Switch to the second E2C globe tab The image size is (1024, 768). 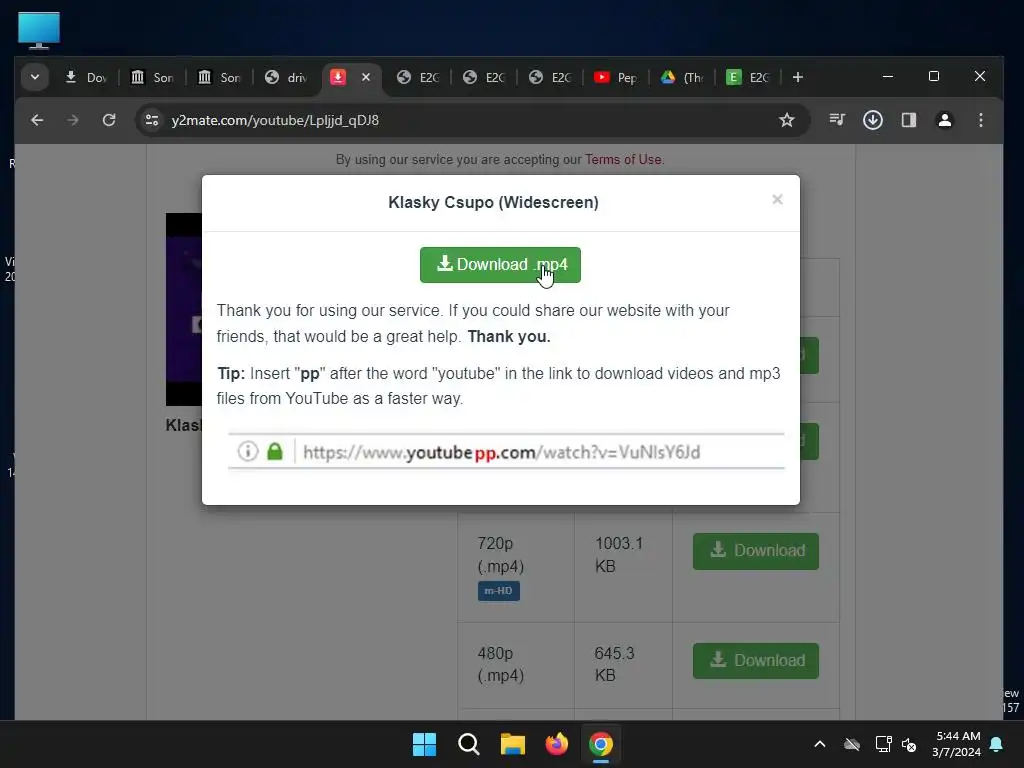click(485, 78)
